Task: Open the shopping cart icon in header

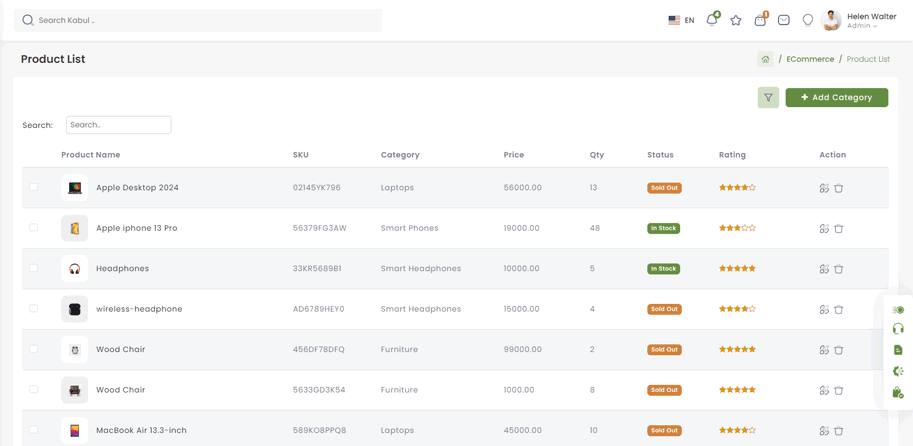Action: click(760, 20)
